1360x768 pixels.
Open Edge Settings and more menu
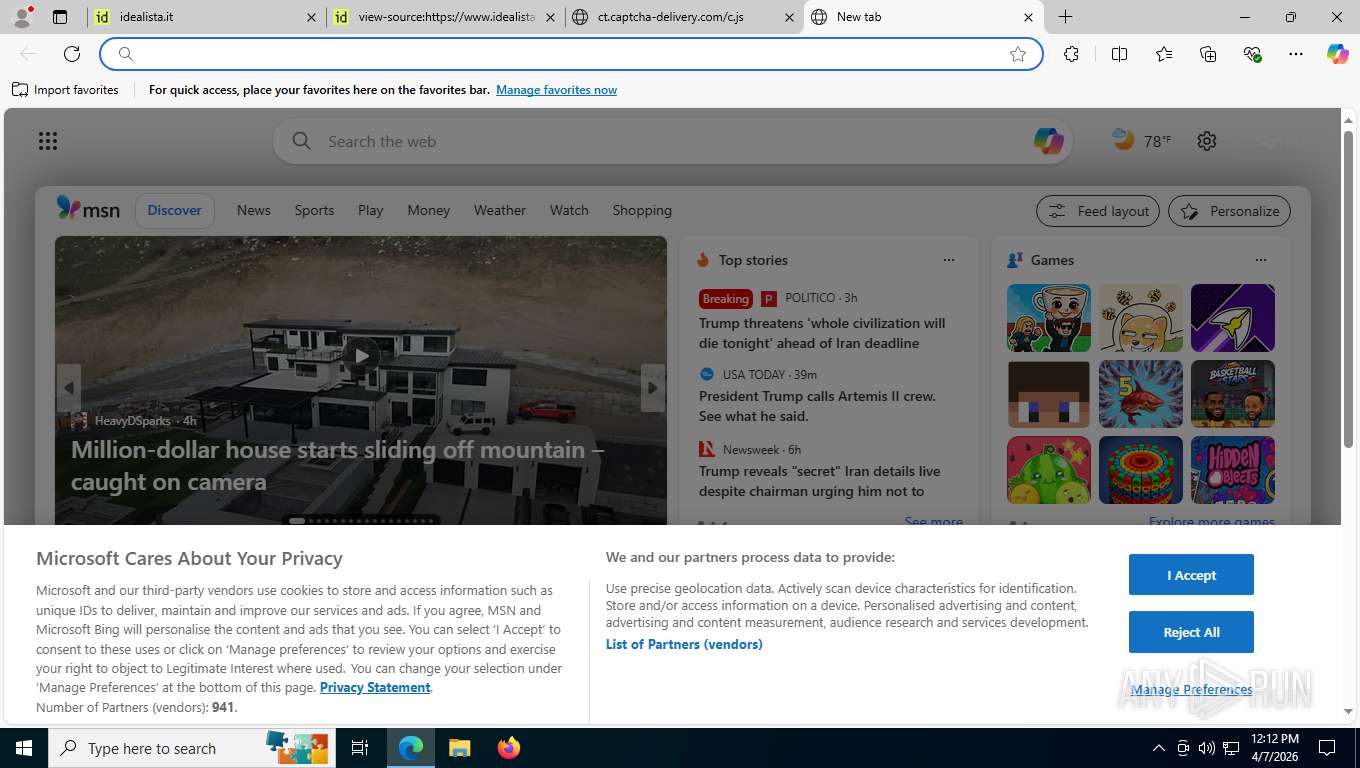tap(1296, 54)
